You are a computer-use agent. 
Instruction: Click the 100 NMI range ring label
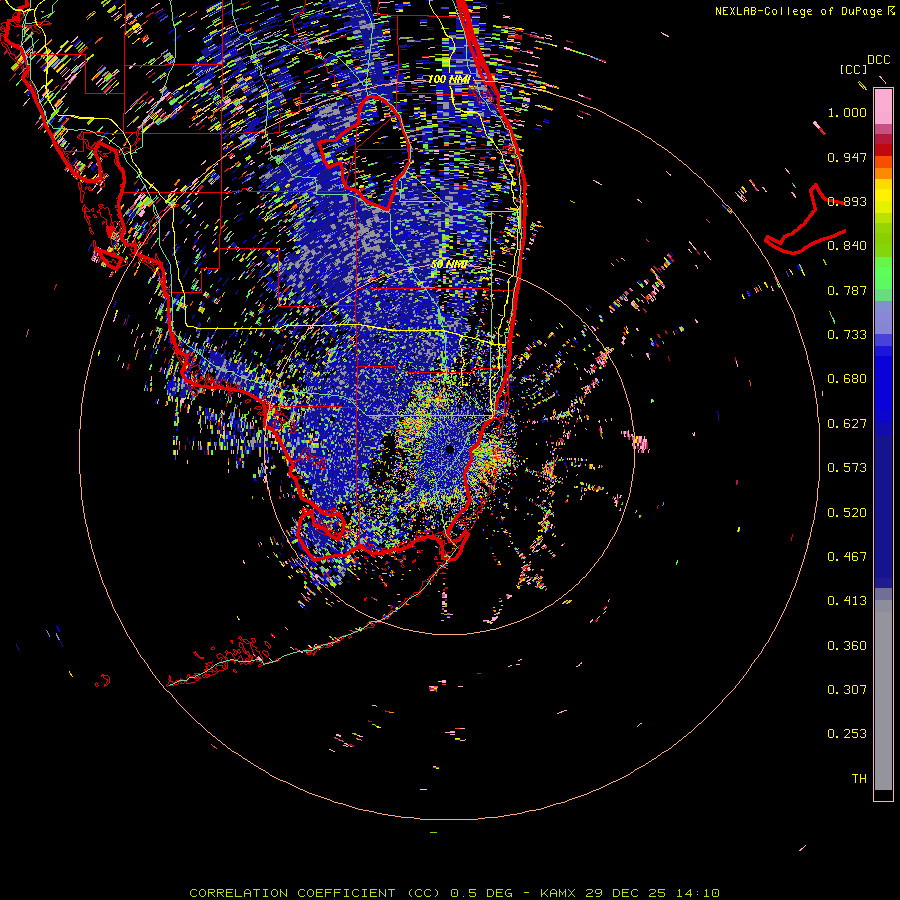(449, 79)
